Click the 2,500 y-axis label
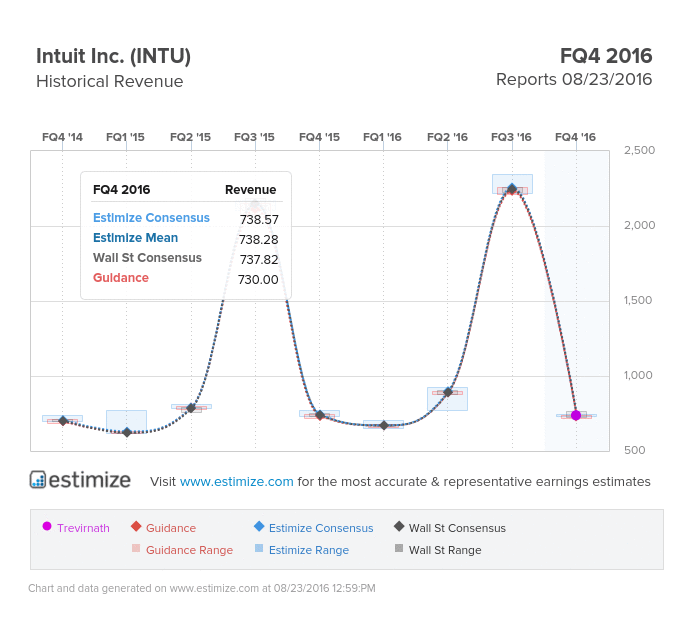This screenshot has height=620, width=685. coord(640,150)
